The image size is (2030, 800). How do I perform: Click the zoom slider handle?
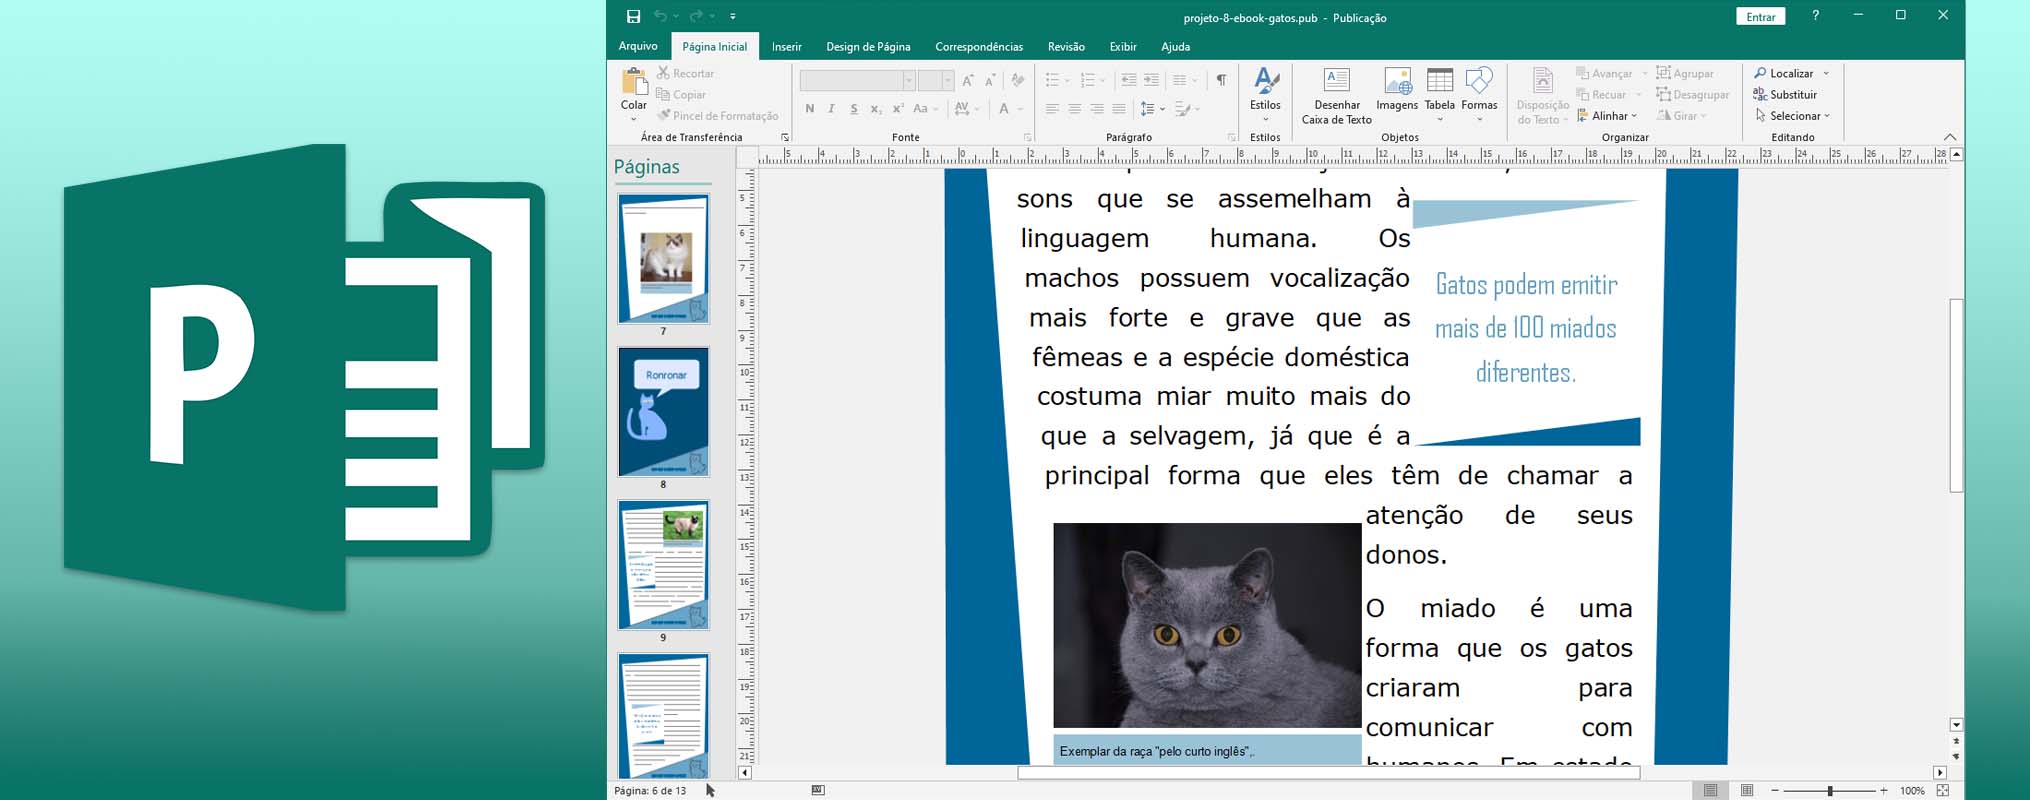click(1830, 790)
